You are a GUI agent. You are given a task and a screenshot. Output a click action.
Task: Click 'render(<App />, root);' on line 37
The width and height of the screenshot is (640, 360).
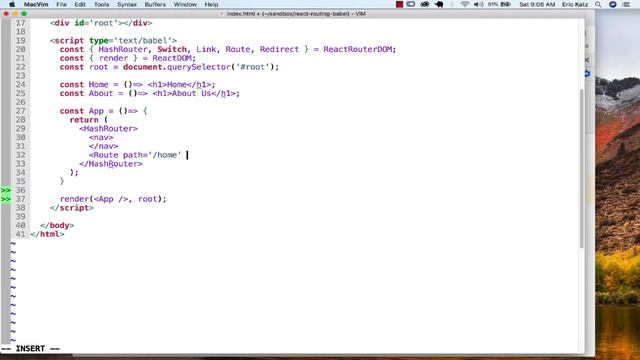click(113, 199)
